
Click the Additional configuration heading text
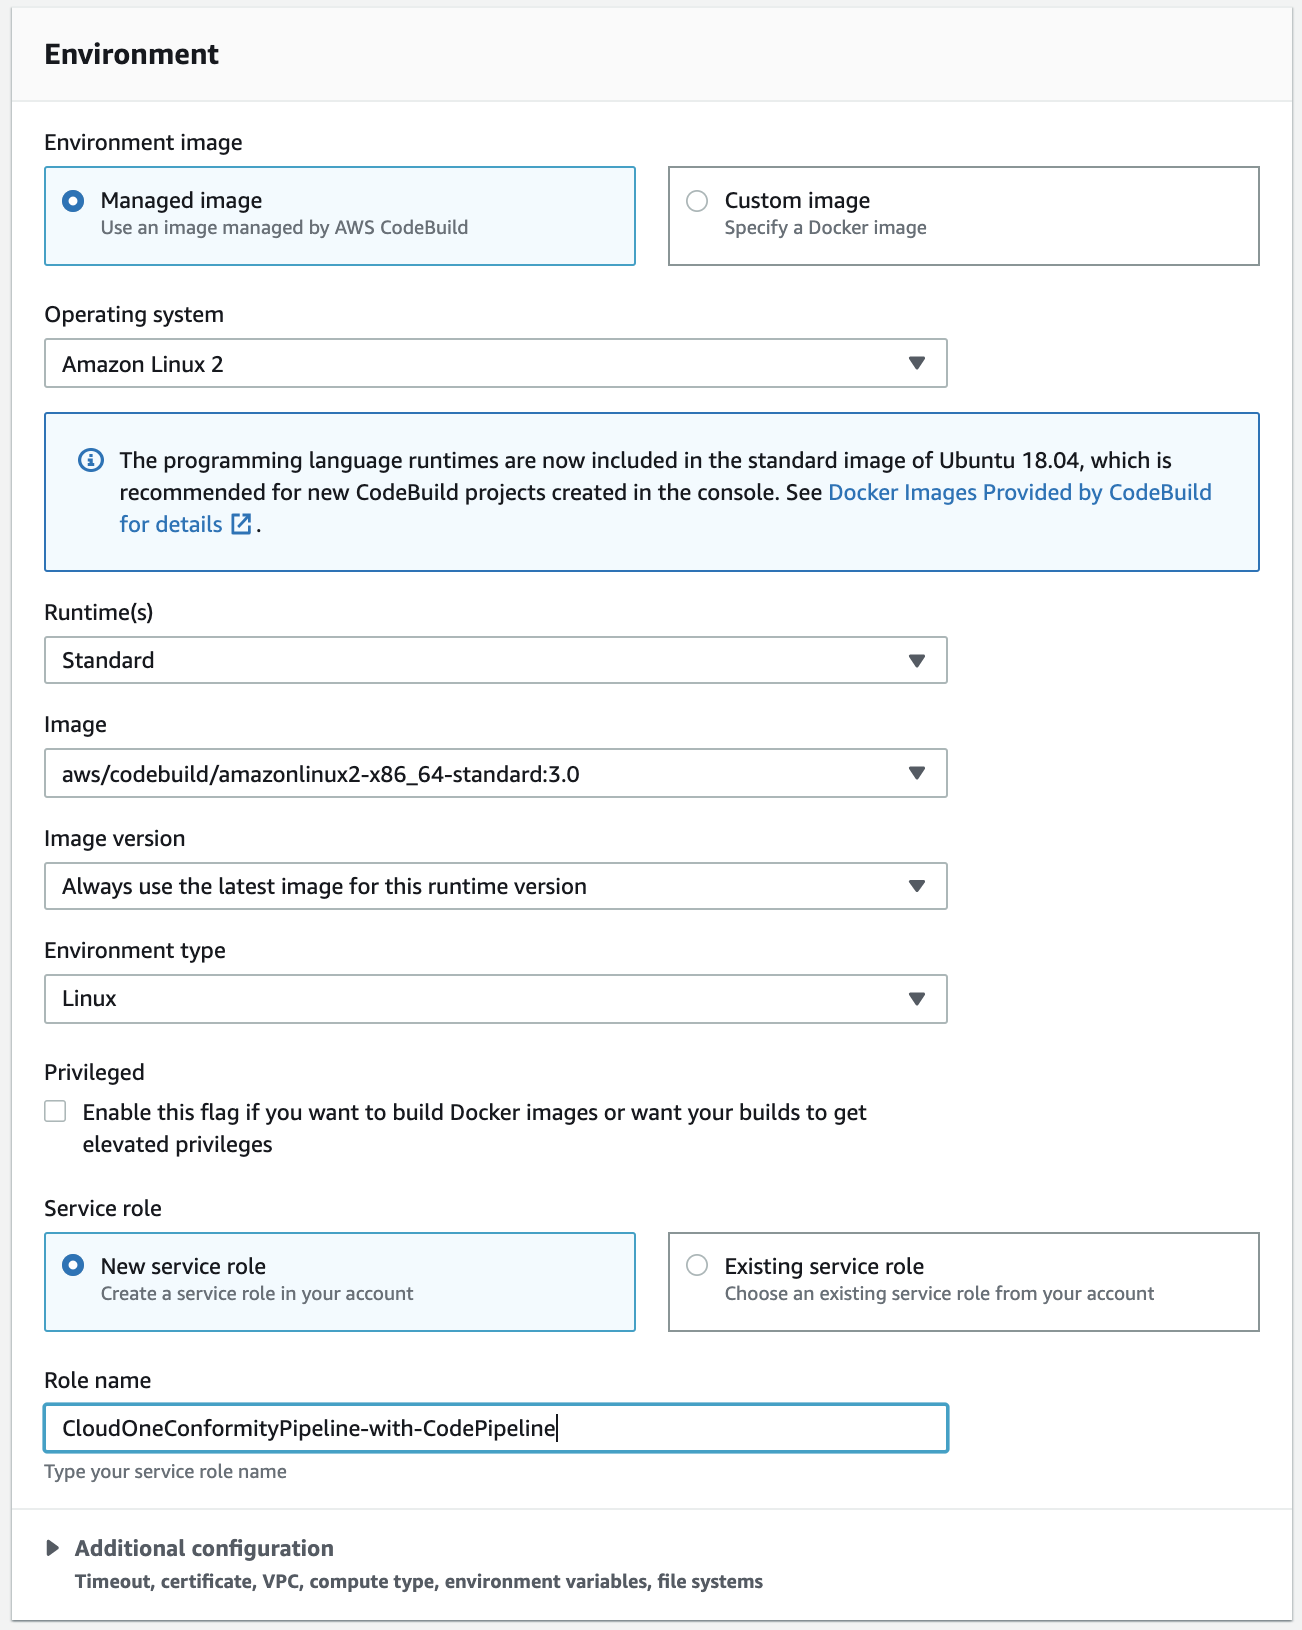[x=204, y=1548]
